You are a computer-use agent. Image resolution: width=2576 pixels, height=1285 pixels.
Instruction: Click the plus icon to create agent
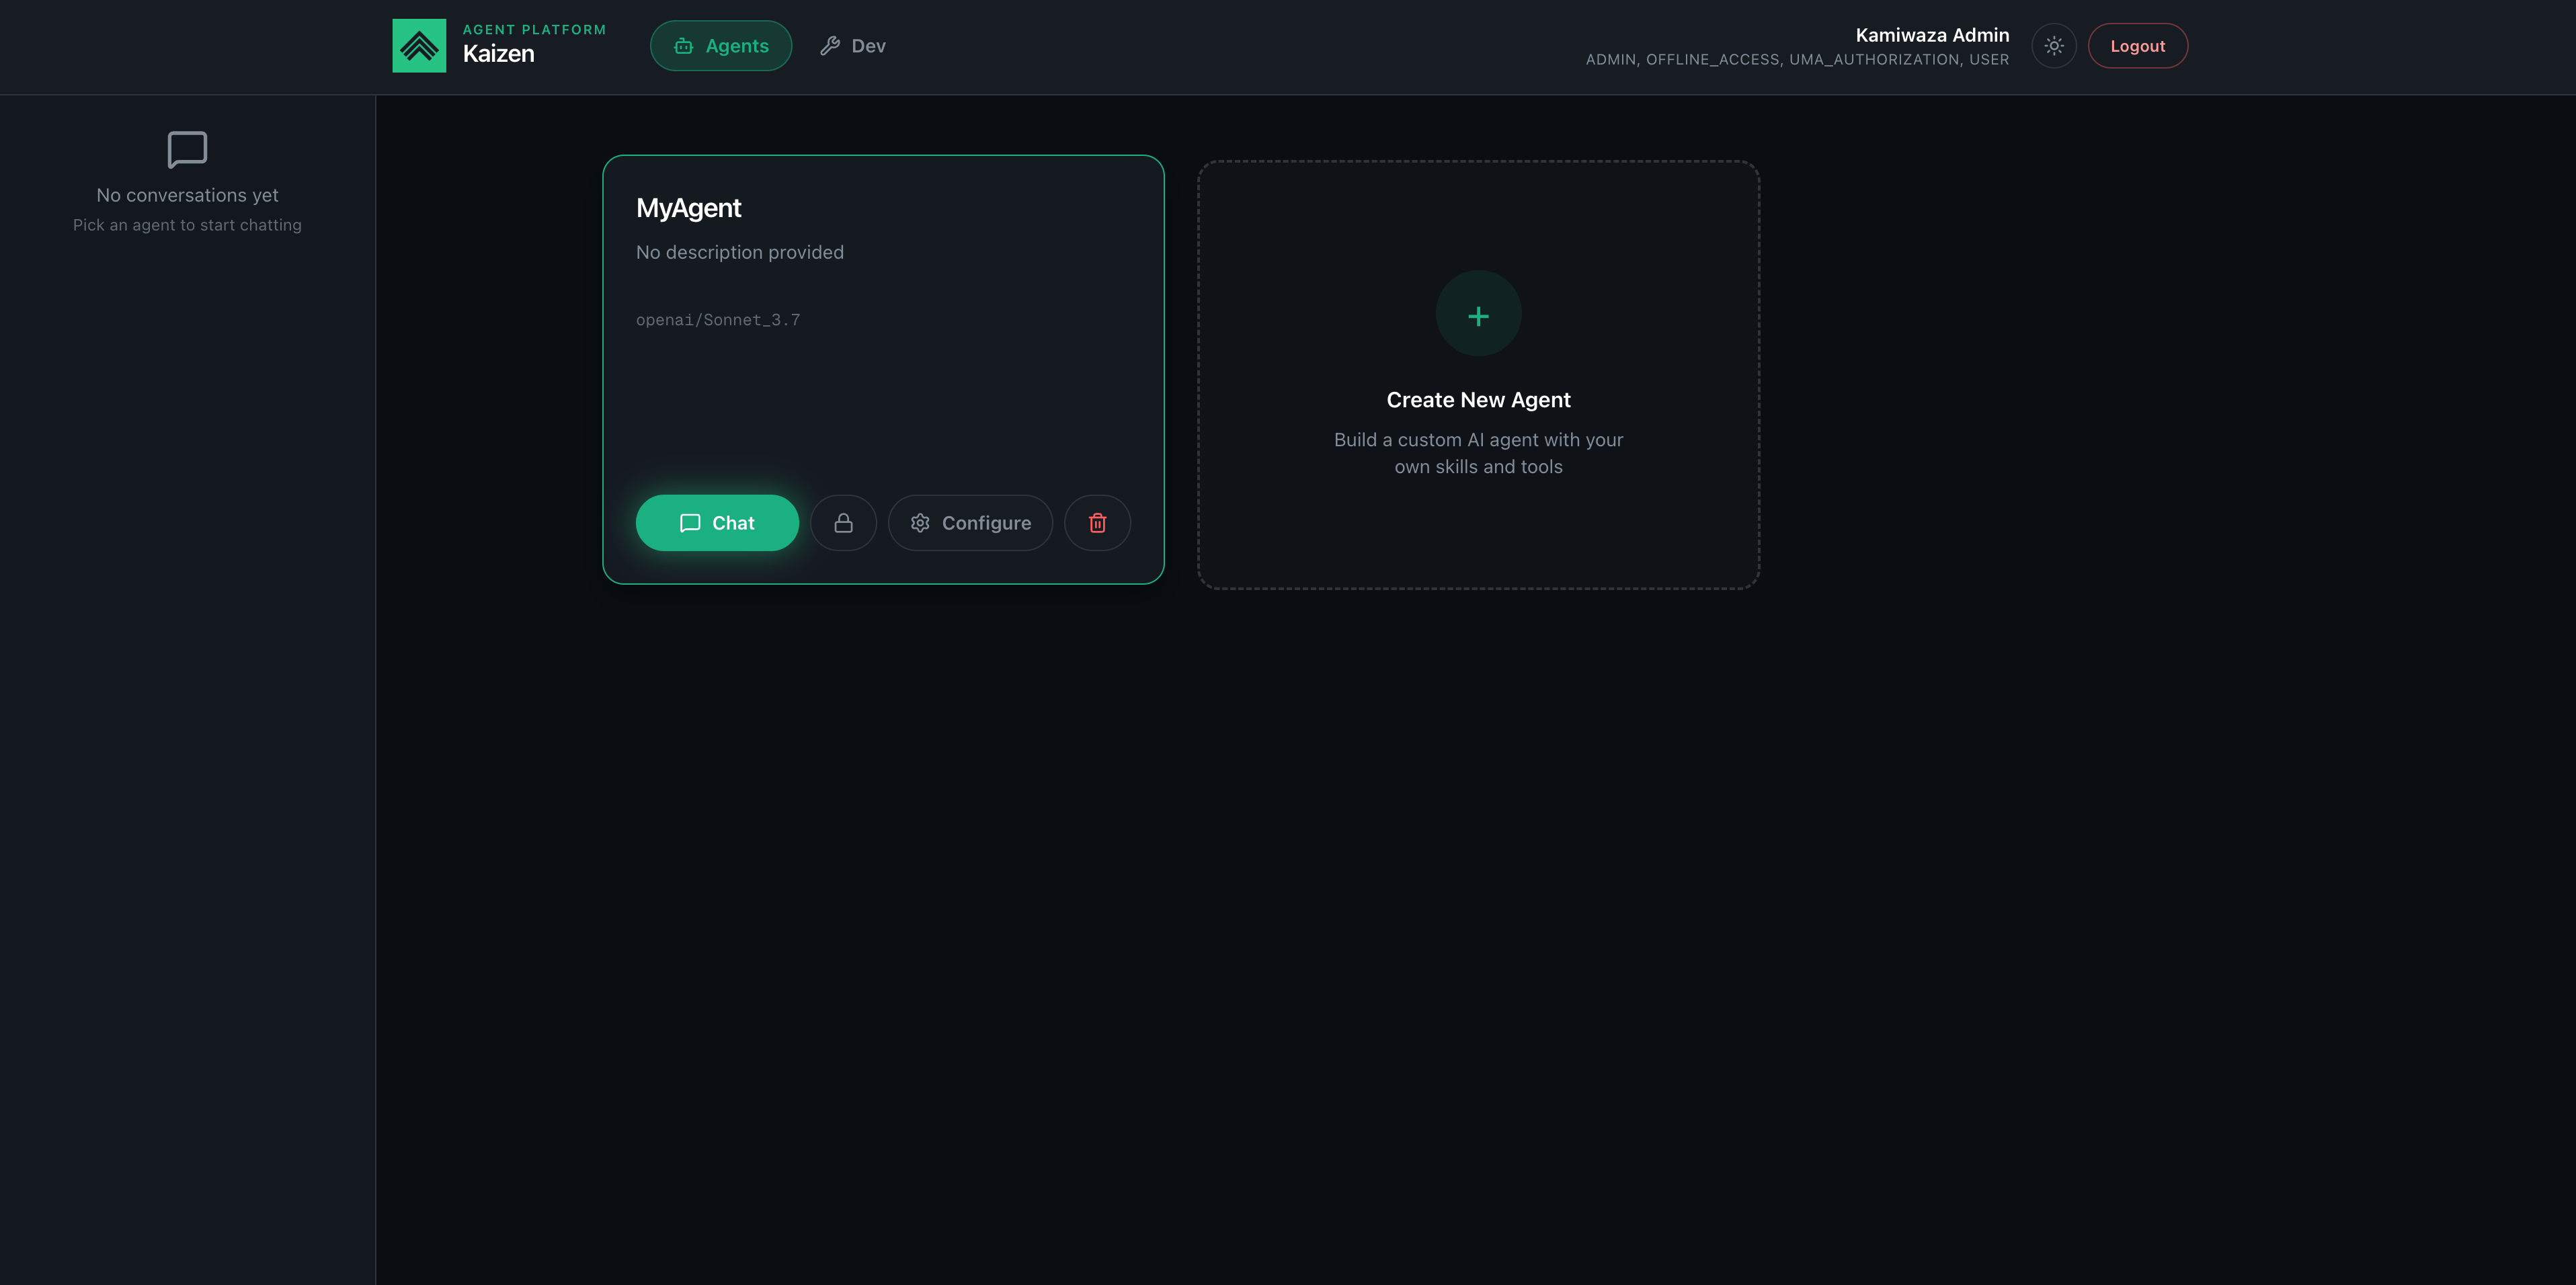click(x=1478, y=314)
